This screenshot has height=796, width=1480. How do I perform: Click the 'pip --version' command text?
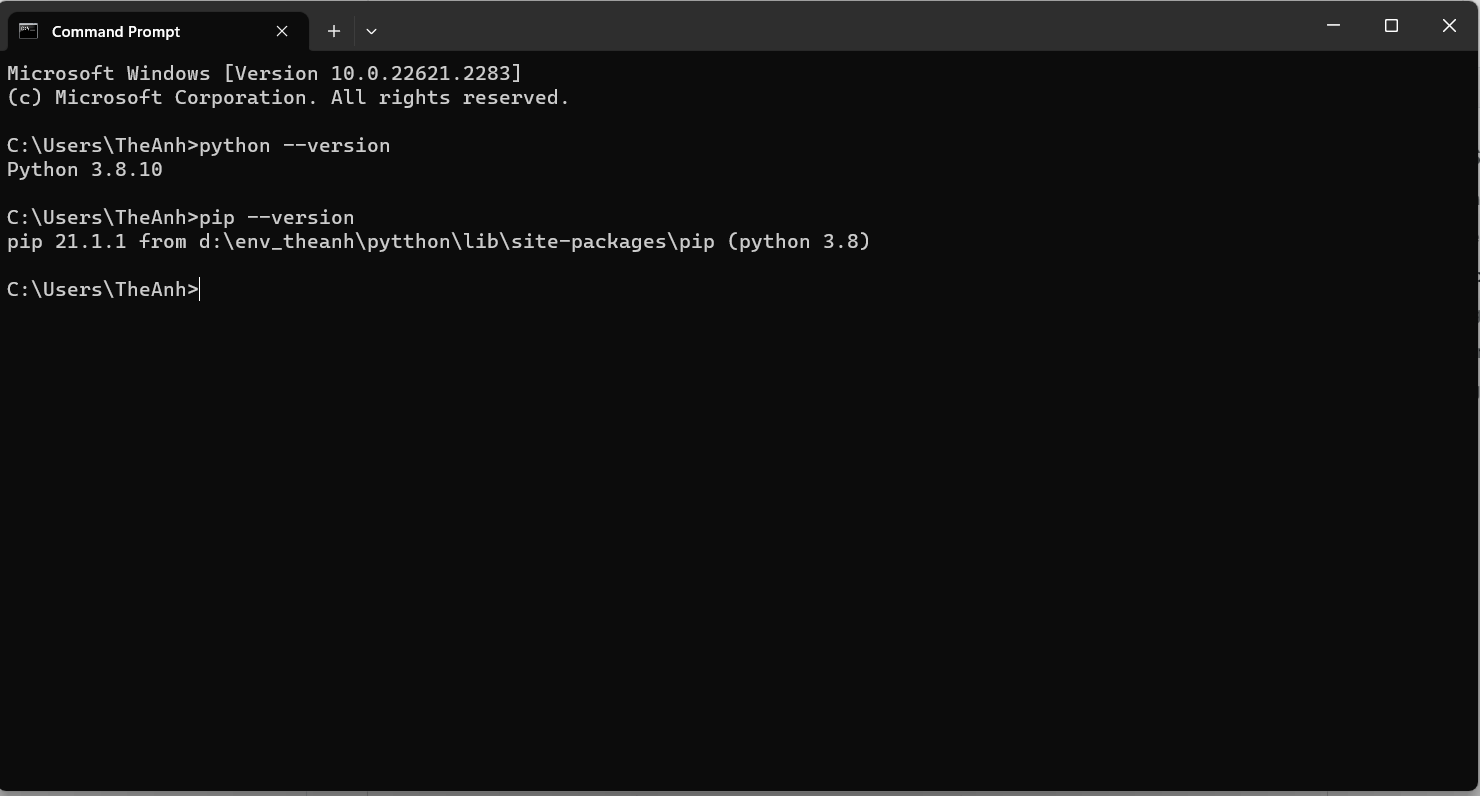(x=276, y=218)
